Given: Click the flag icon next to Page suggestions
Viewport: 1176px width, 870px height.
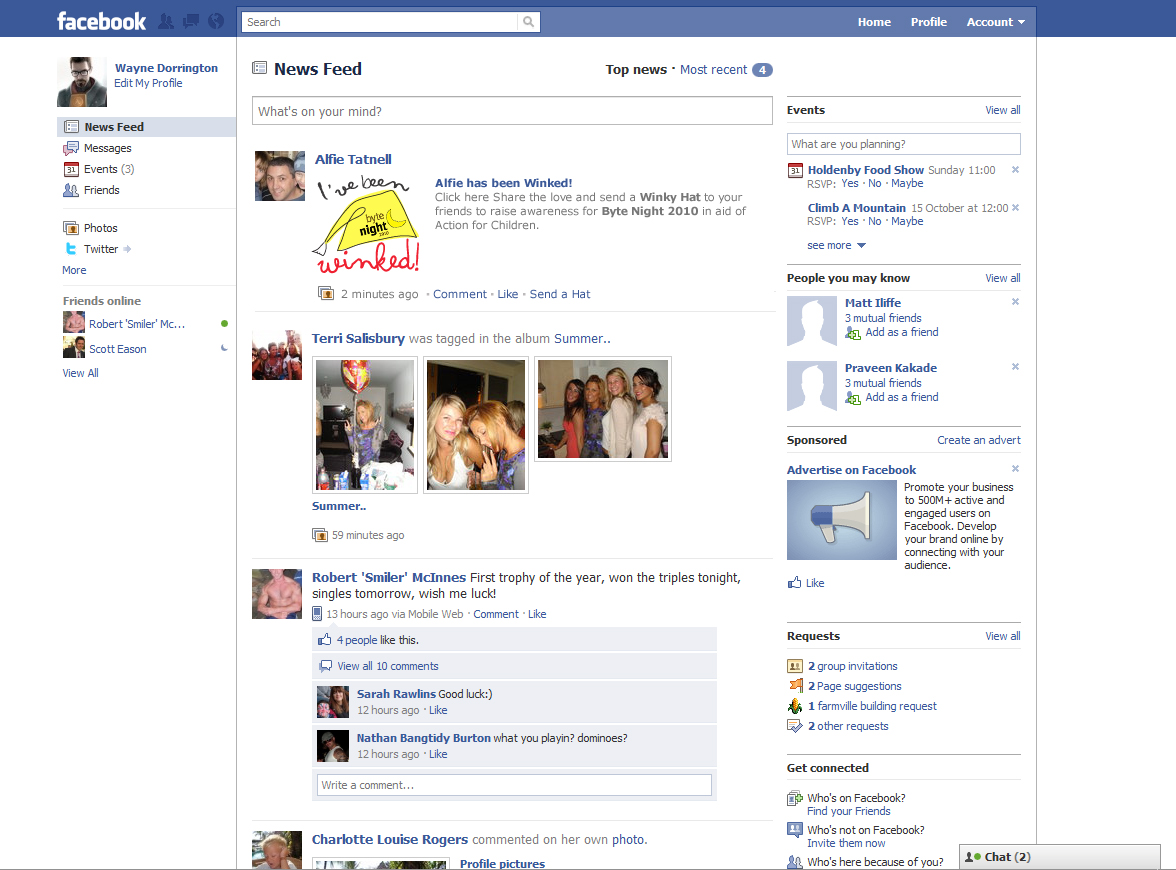Looking at the screenshot, I should point(793,685).
